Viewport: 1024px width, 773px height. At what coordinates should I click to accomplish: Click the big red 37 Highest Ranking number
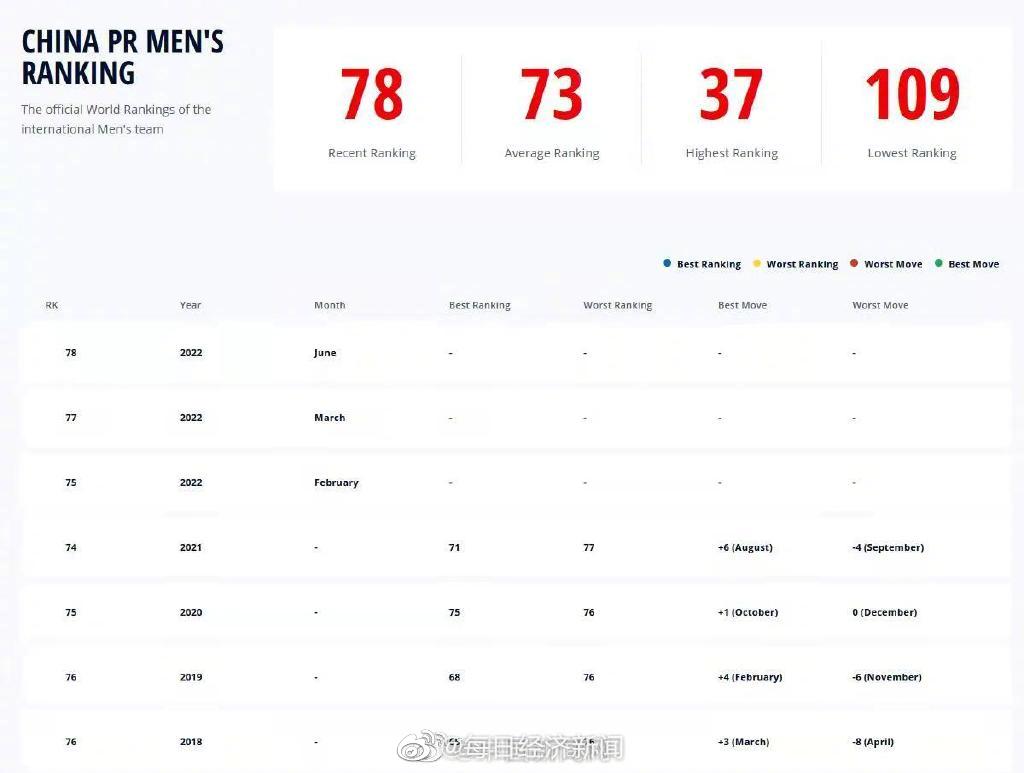[x=731, y=94]
